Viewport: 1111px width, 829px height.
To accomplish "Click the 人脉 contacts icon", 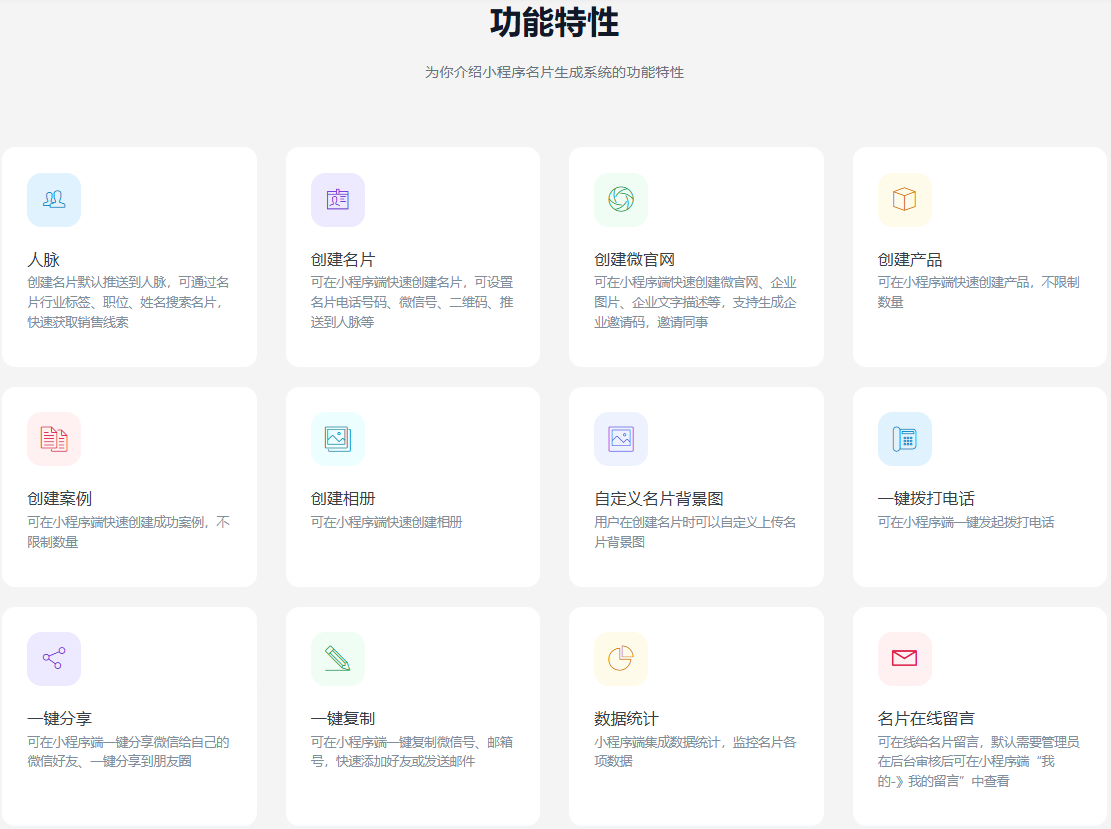I will tap(54, 200).
